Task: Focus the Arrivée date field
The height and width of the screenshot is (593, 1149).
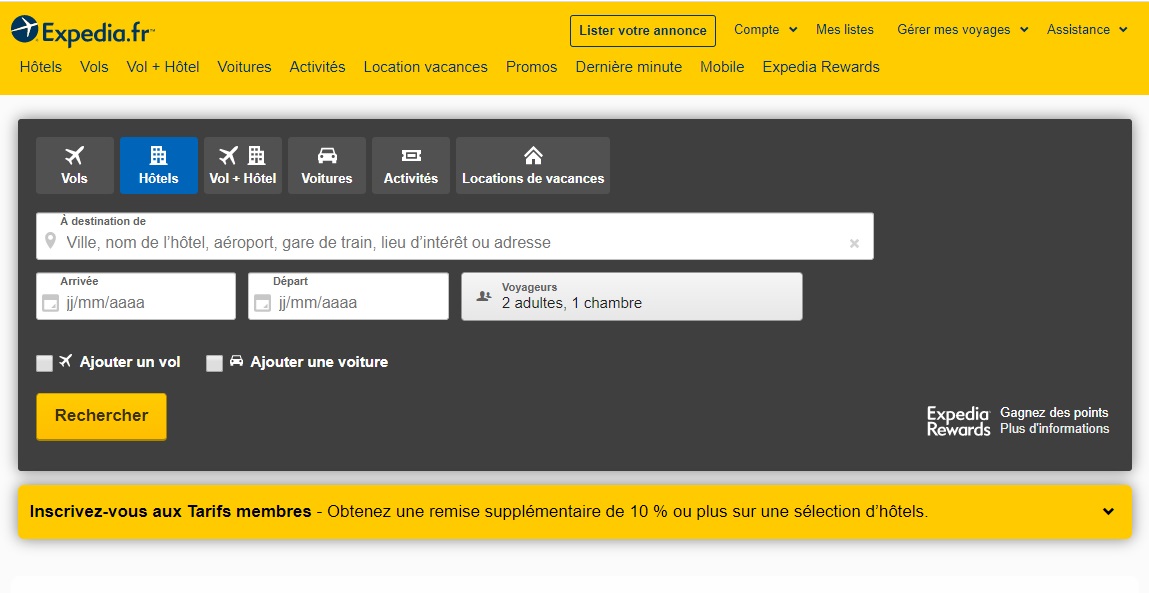Action: (136, 296)
